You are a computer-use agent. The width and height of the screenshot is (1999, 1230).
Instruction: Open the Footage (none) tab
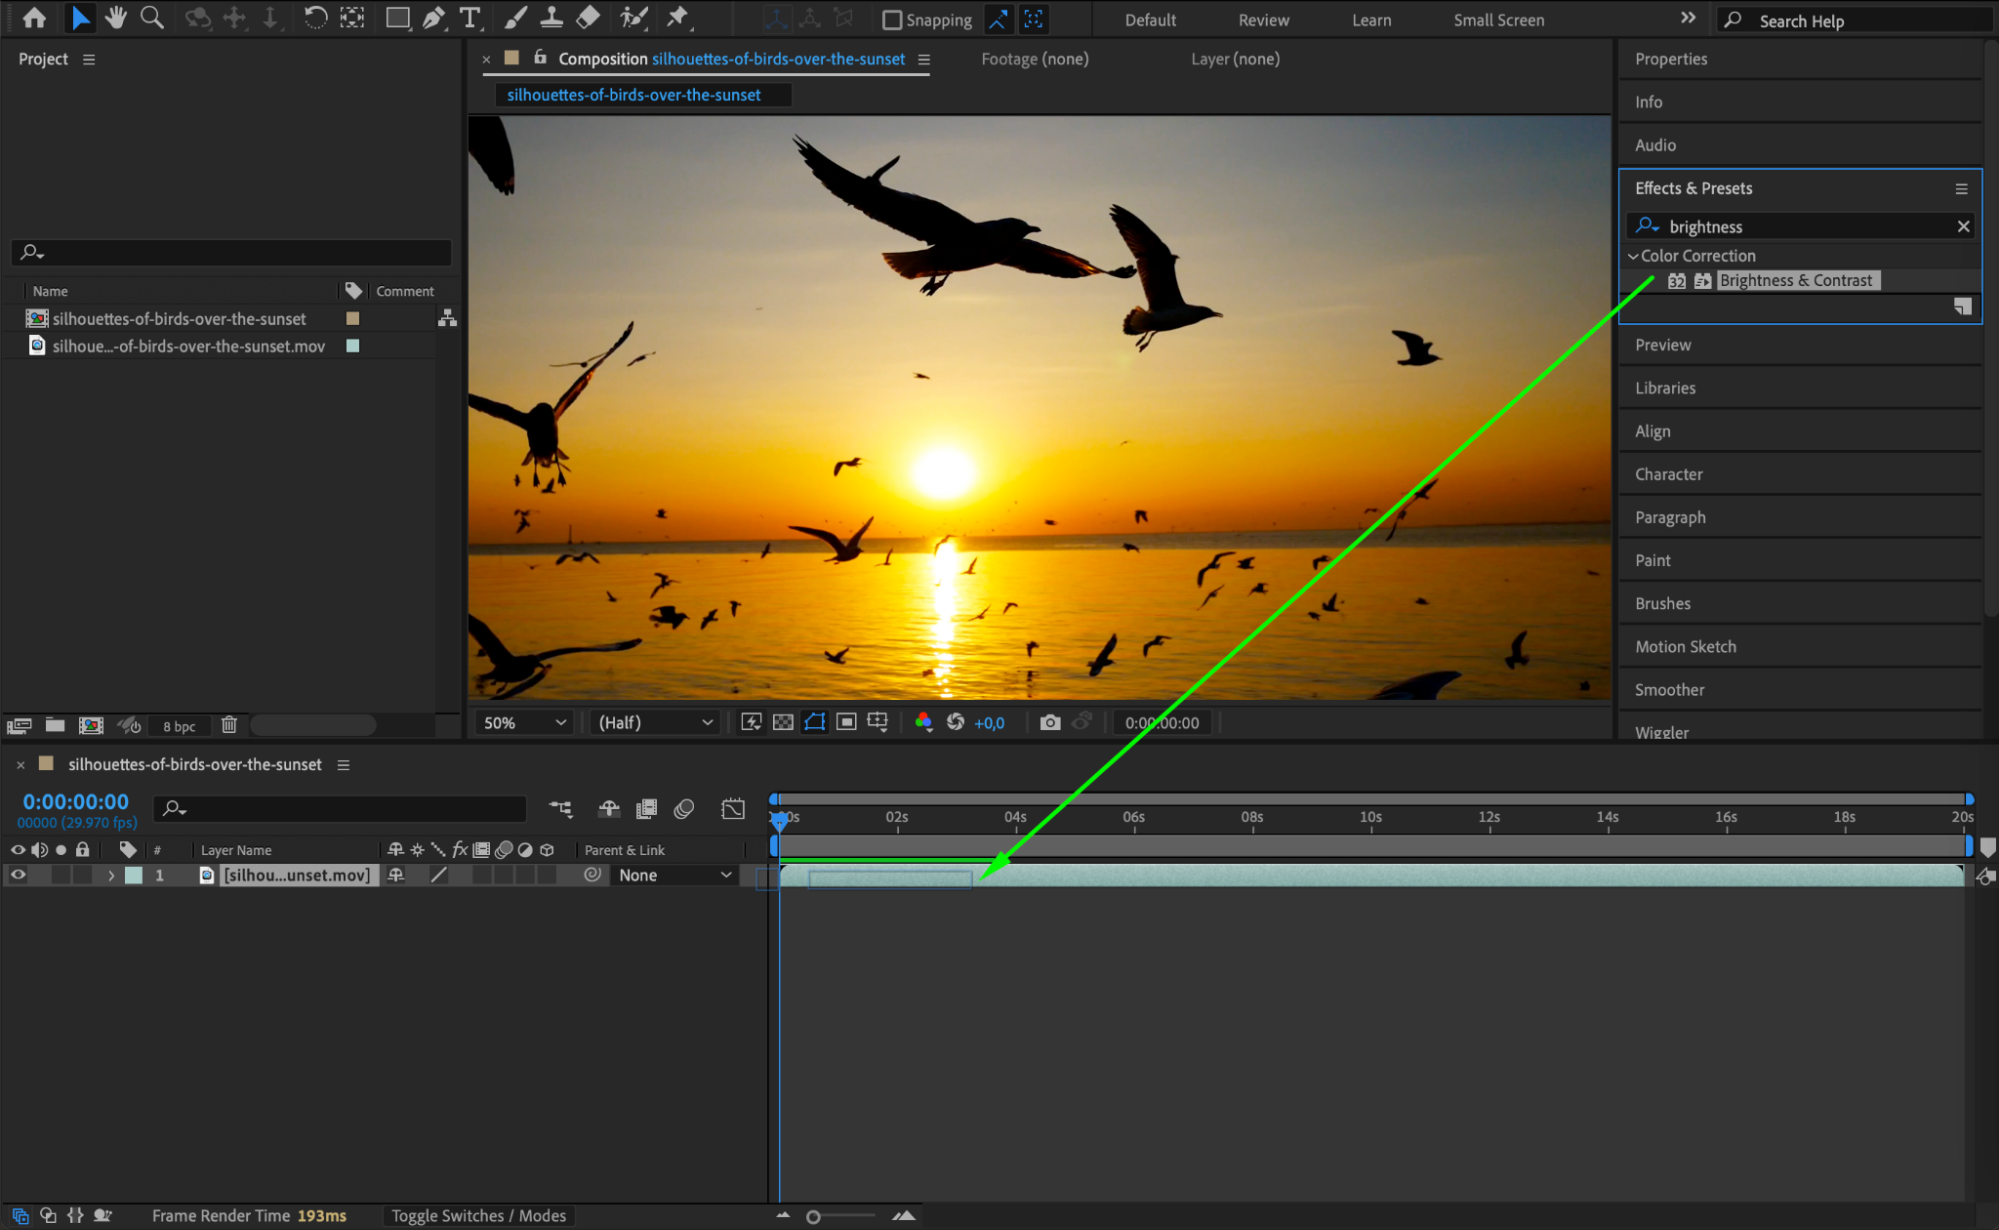click(1034, 59)
